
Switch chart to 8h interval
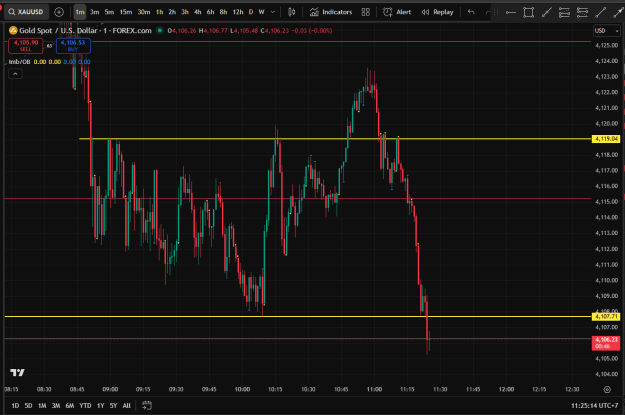tap(223, 12)
